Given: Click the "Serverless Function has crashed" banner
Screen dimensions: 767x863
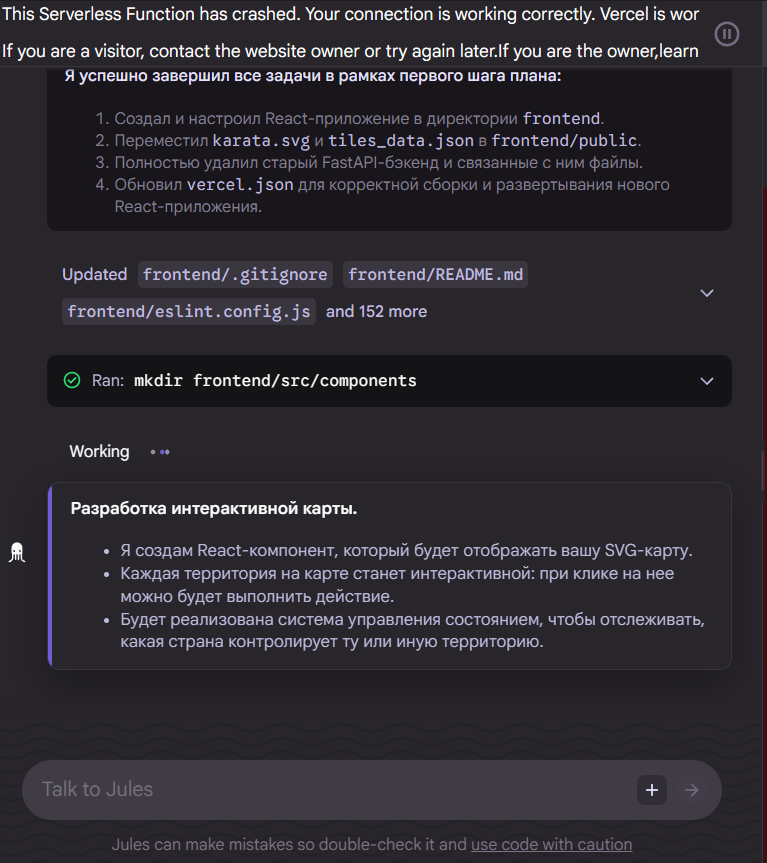Looking at the screenshot, I should [x=350, y=14].
